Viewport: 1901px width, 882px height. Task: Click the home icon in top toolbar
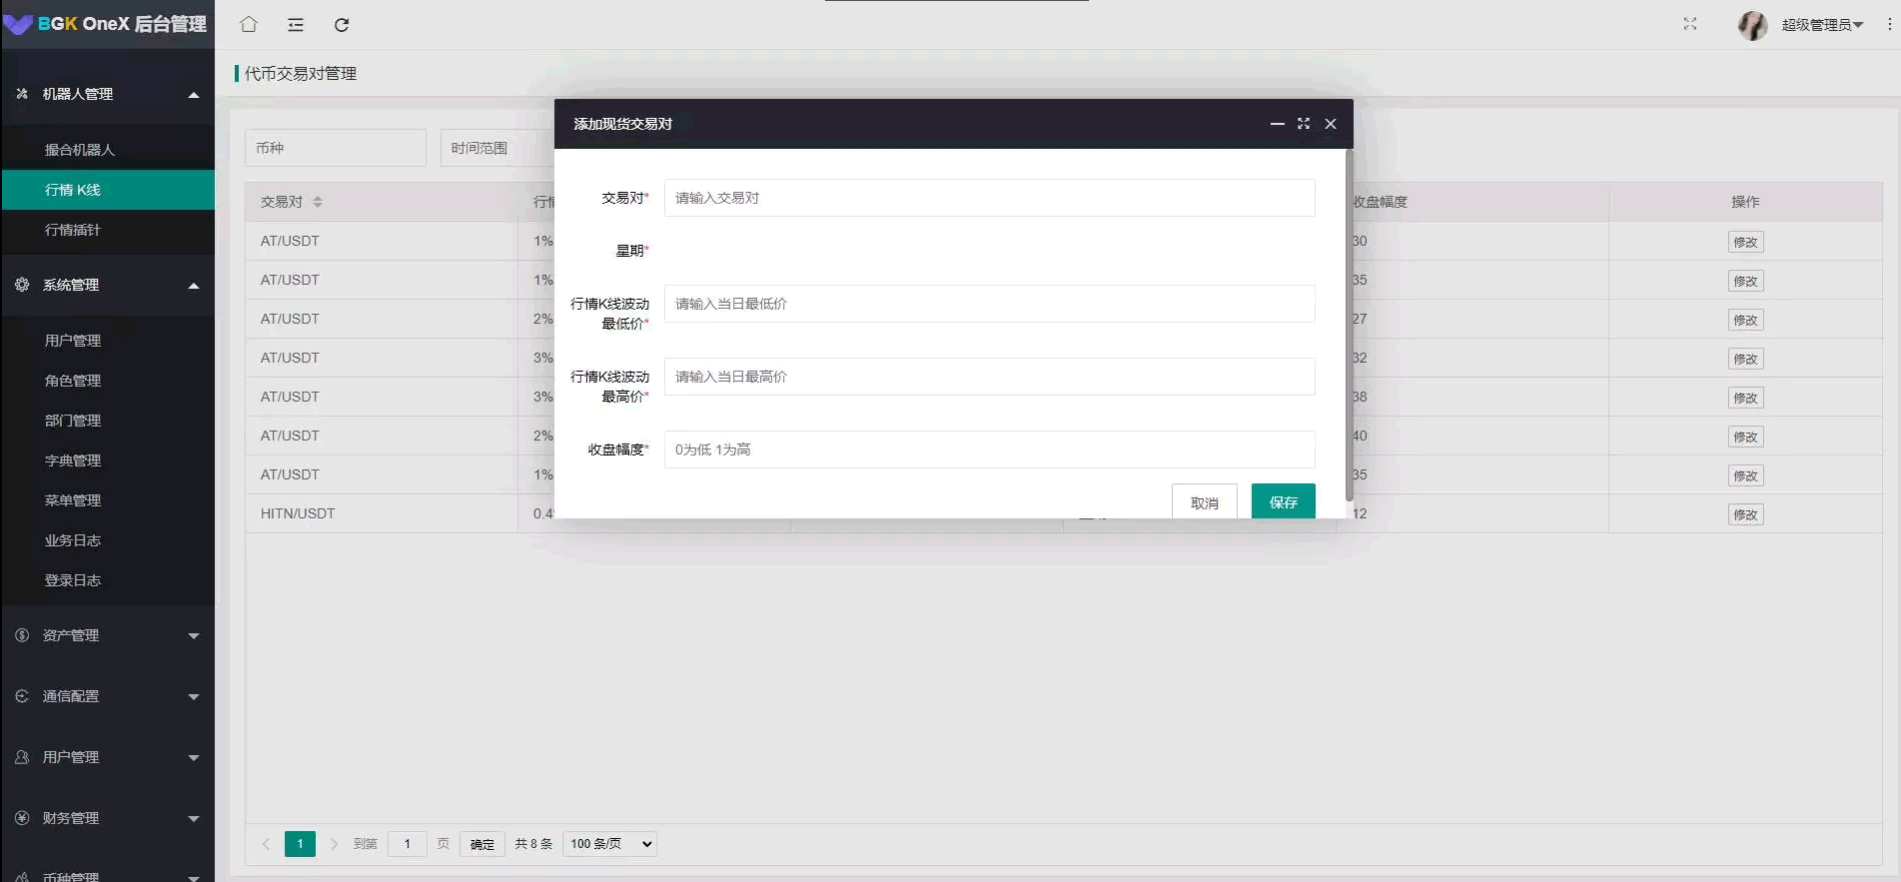[249, 24]
